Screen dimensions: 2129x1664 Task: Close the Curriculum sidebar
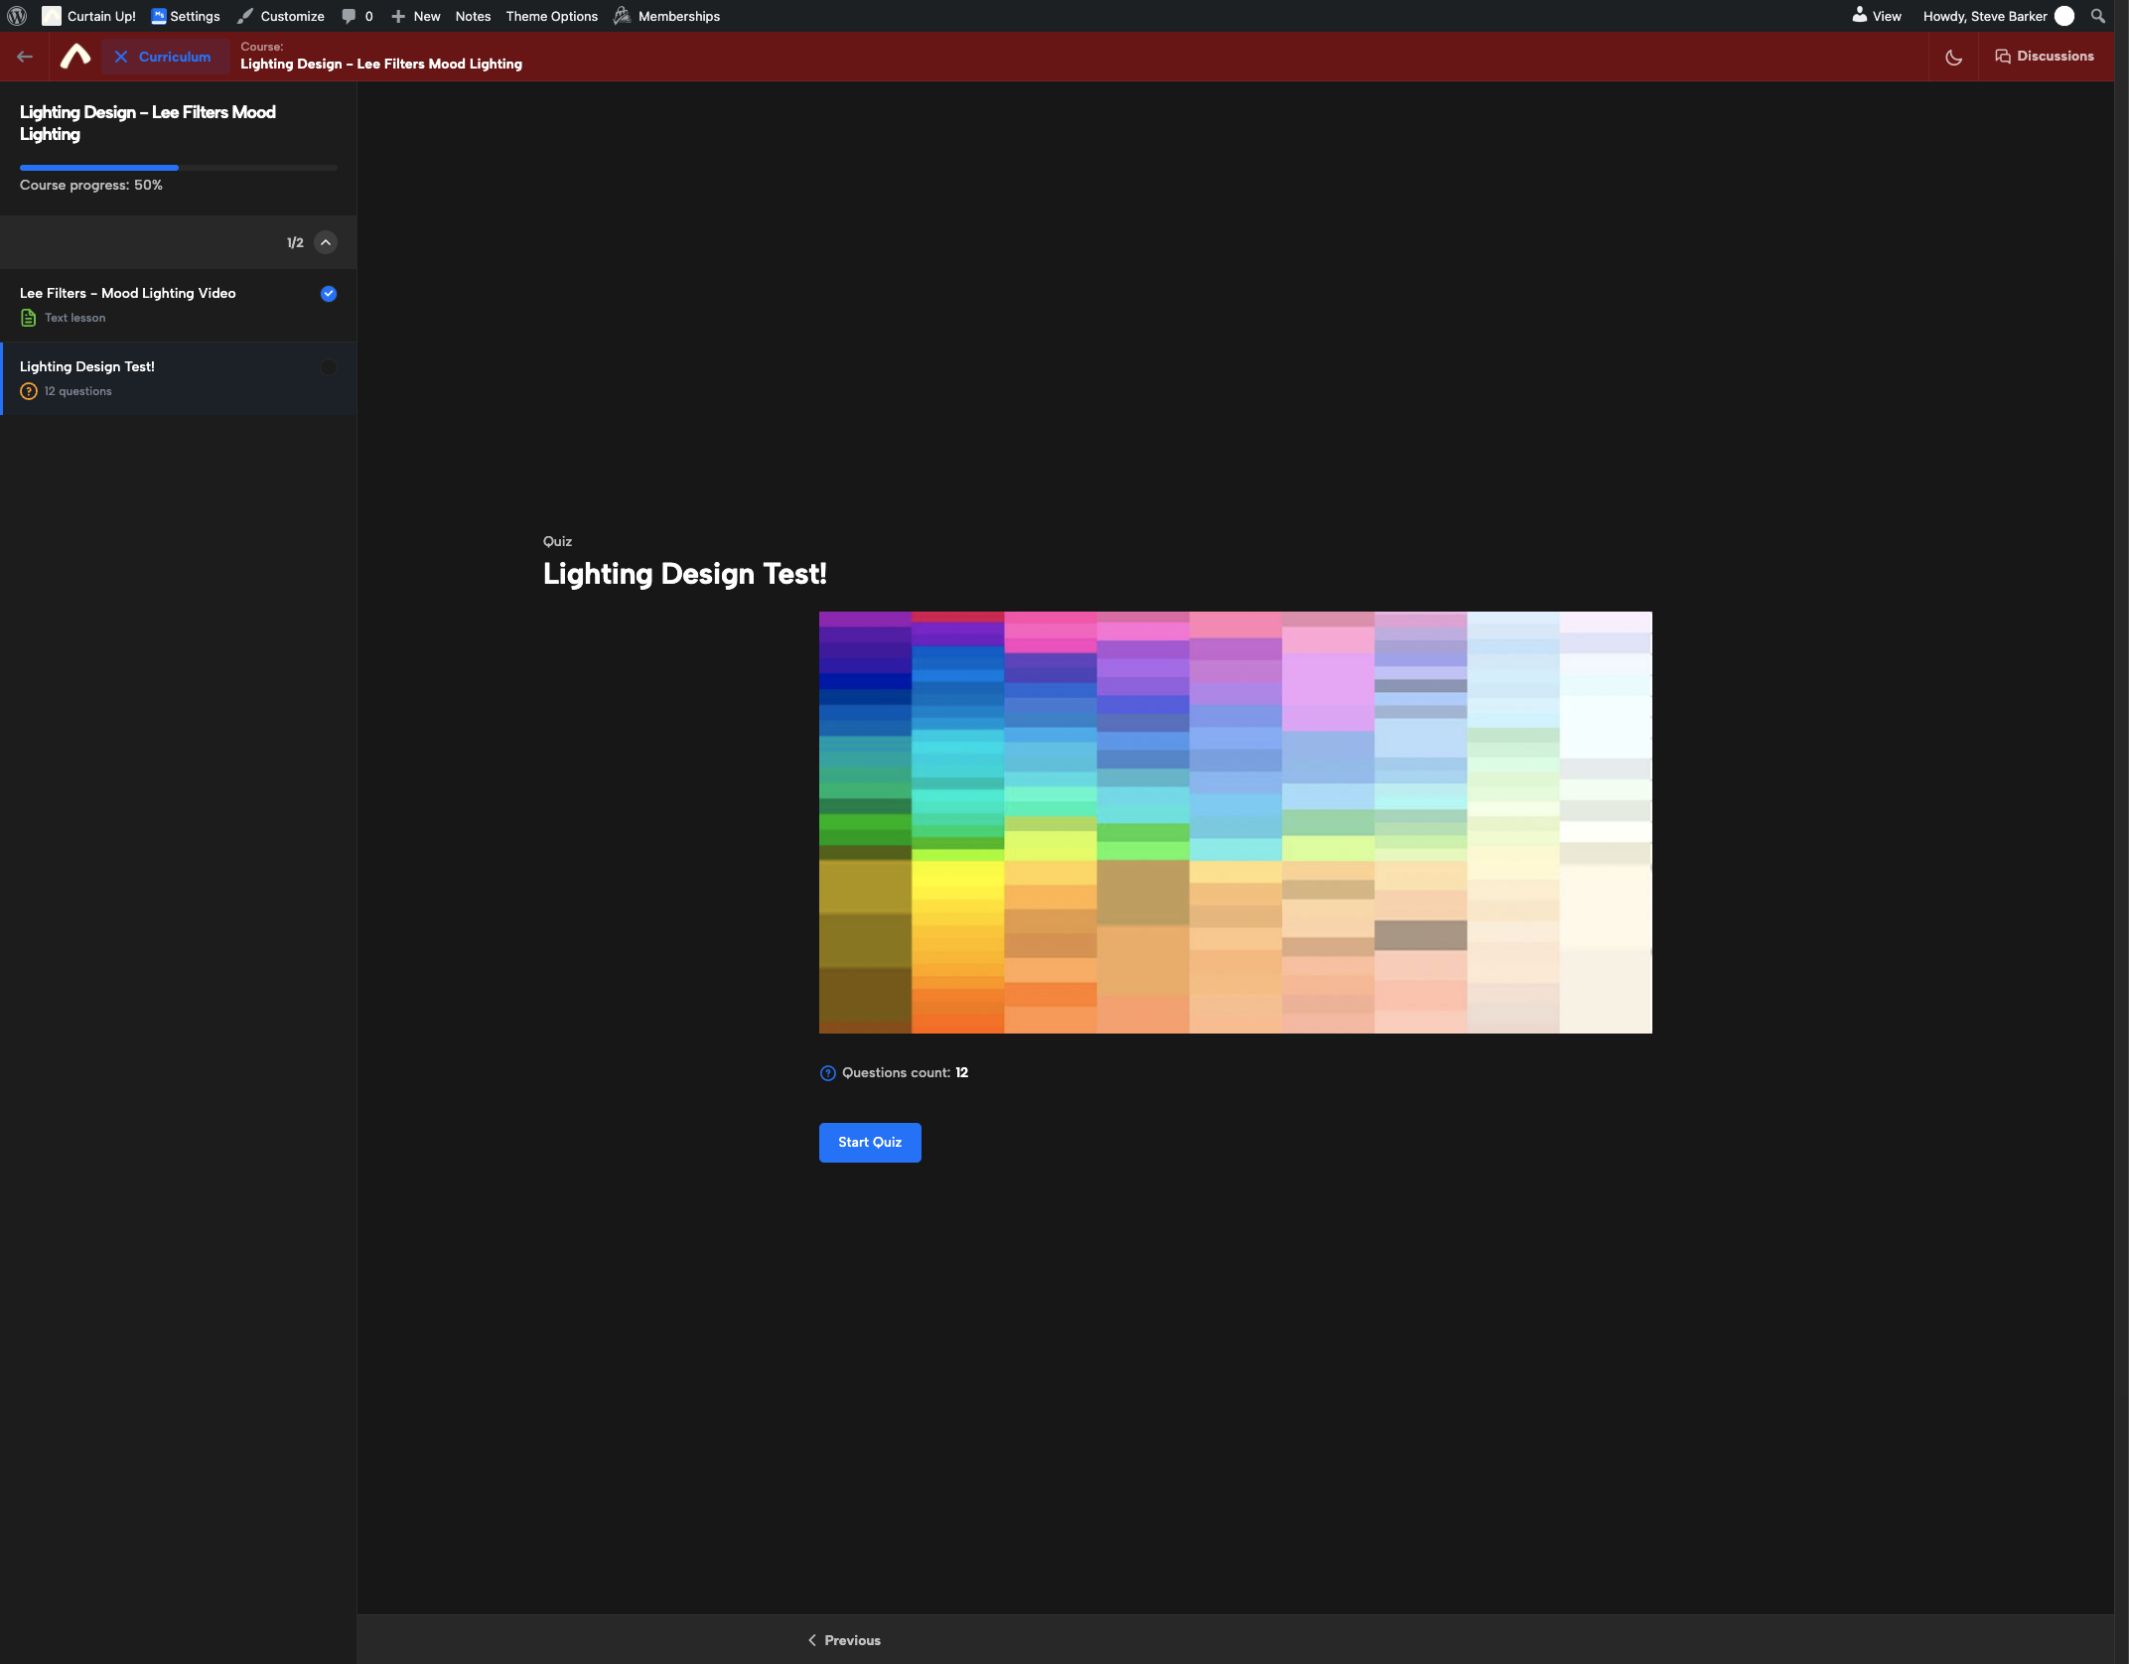click(164, 57)
